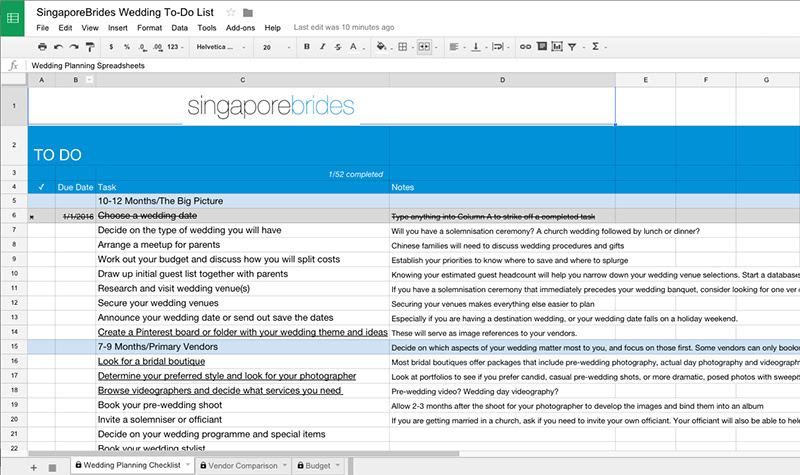The image size is (800, 475).
Task: Open text wrapping options
Action: (x=498, y=47)
